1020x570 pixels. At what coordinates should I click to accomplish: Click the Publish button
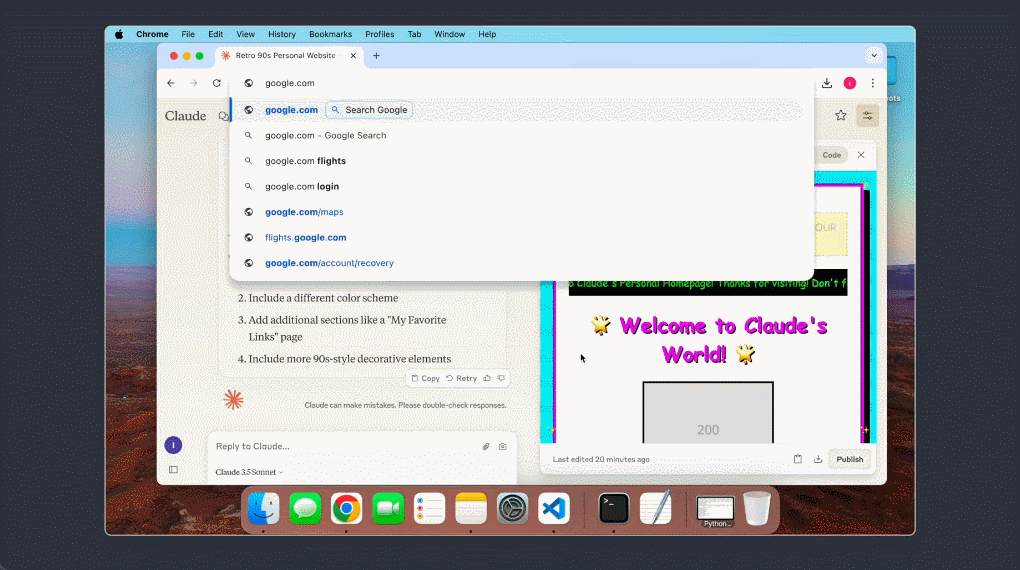849,459
